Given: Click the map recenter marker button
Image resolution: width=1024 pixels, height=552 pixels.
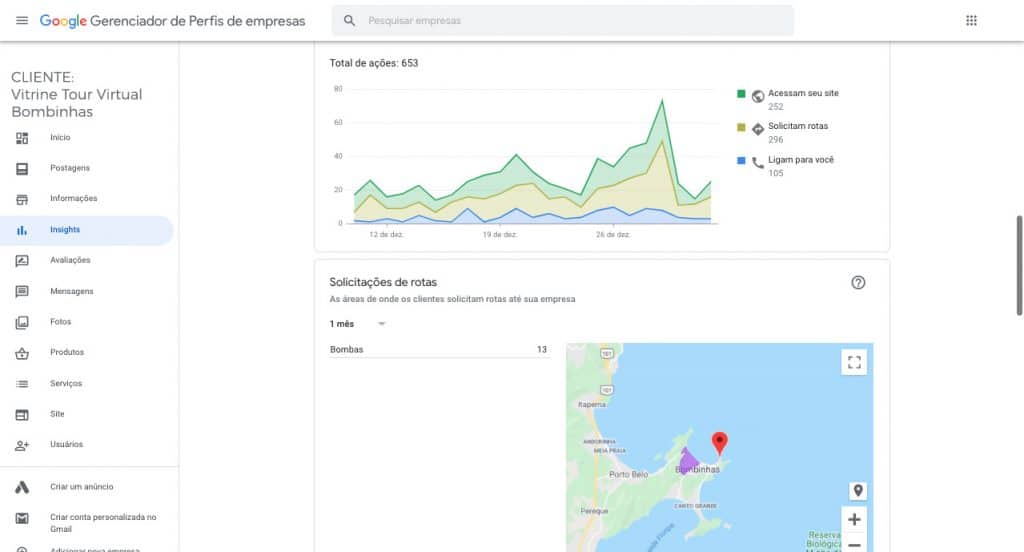Looking at the screenshot, I should [x=857, y=491].
